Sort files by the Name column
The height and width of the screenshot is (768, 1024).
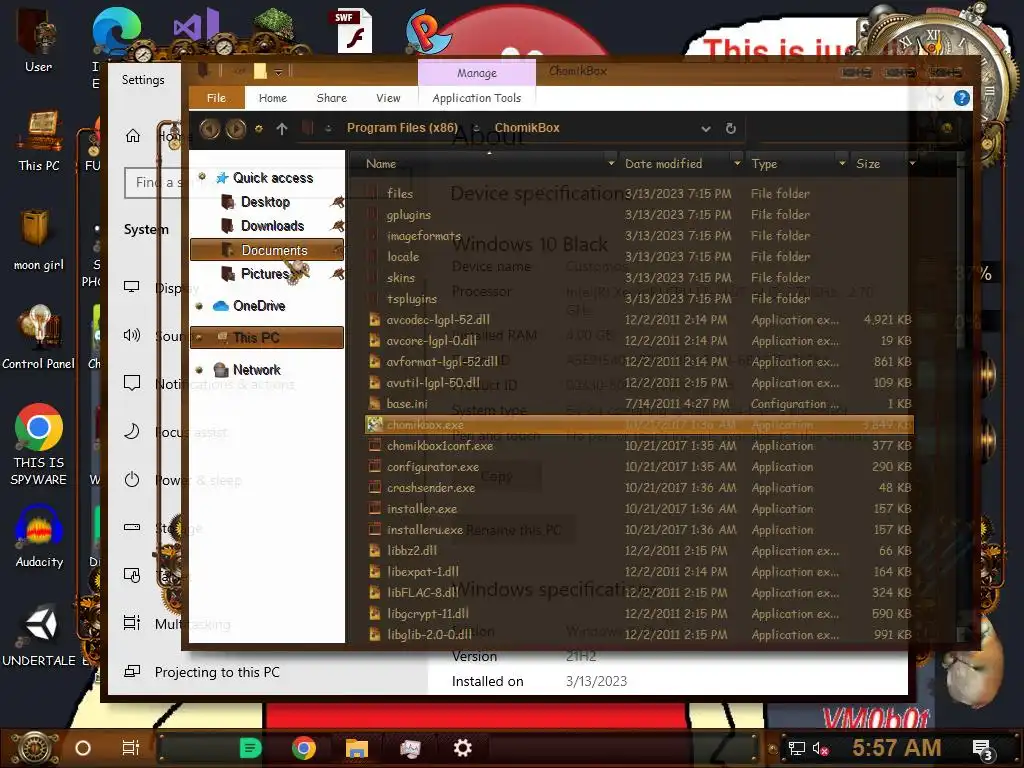click(x=381, y=164)
